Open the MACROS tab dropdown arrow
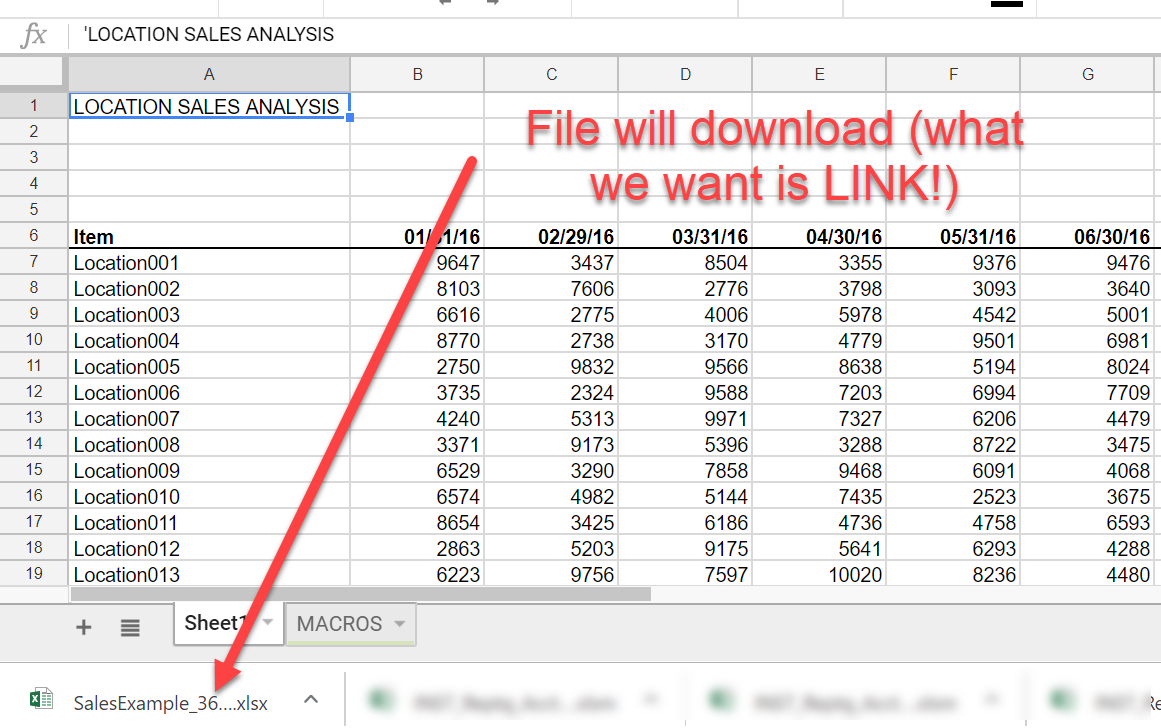Image resolution: width=1161 pixels, height=728 pixels. (398, 623)
